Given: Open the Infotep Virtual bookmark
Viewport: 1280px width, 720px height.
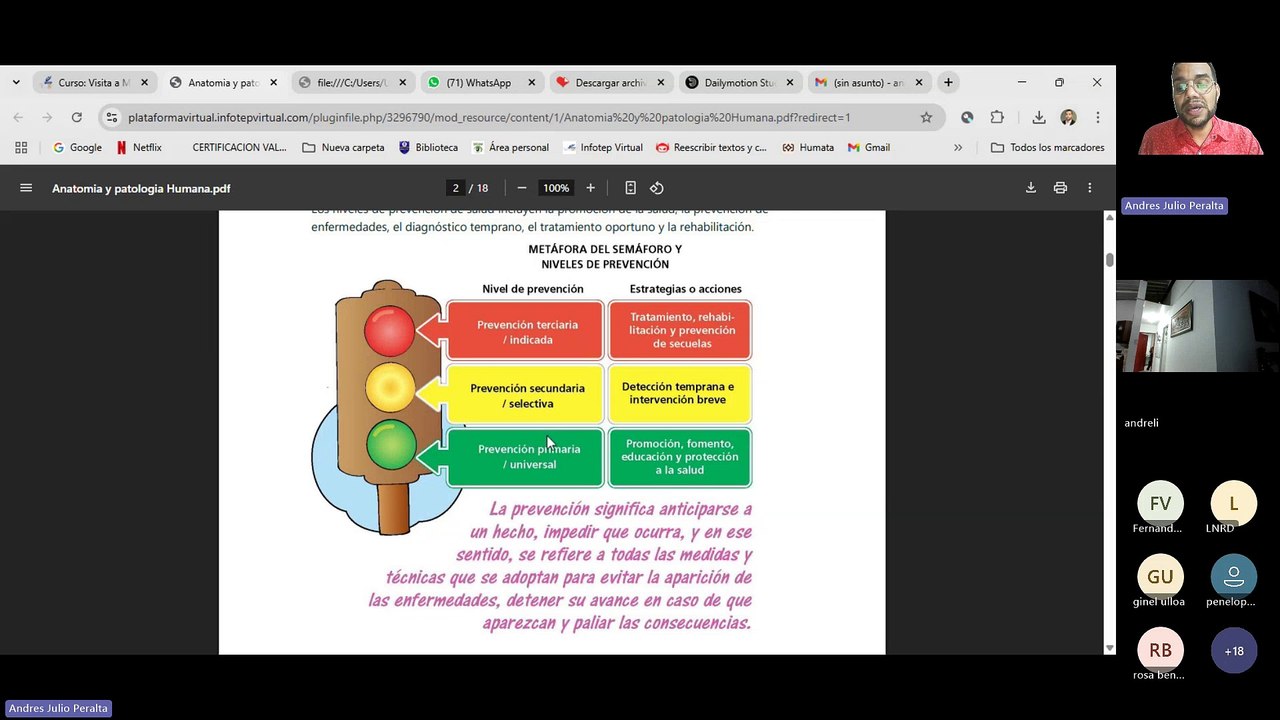Looking at the screenshot, I should click(603, 147).
